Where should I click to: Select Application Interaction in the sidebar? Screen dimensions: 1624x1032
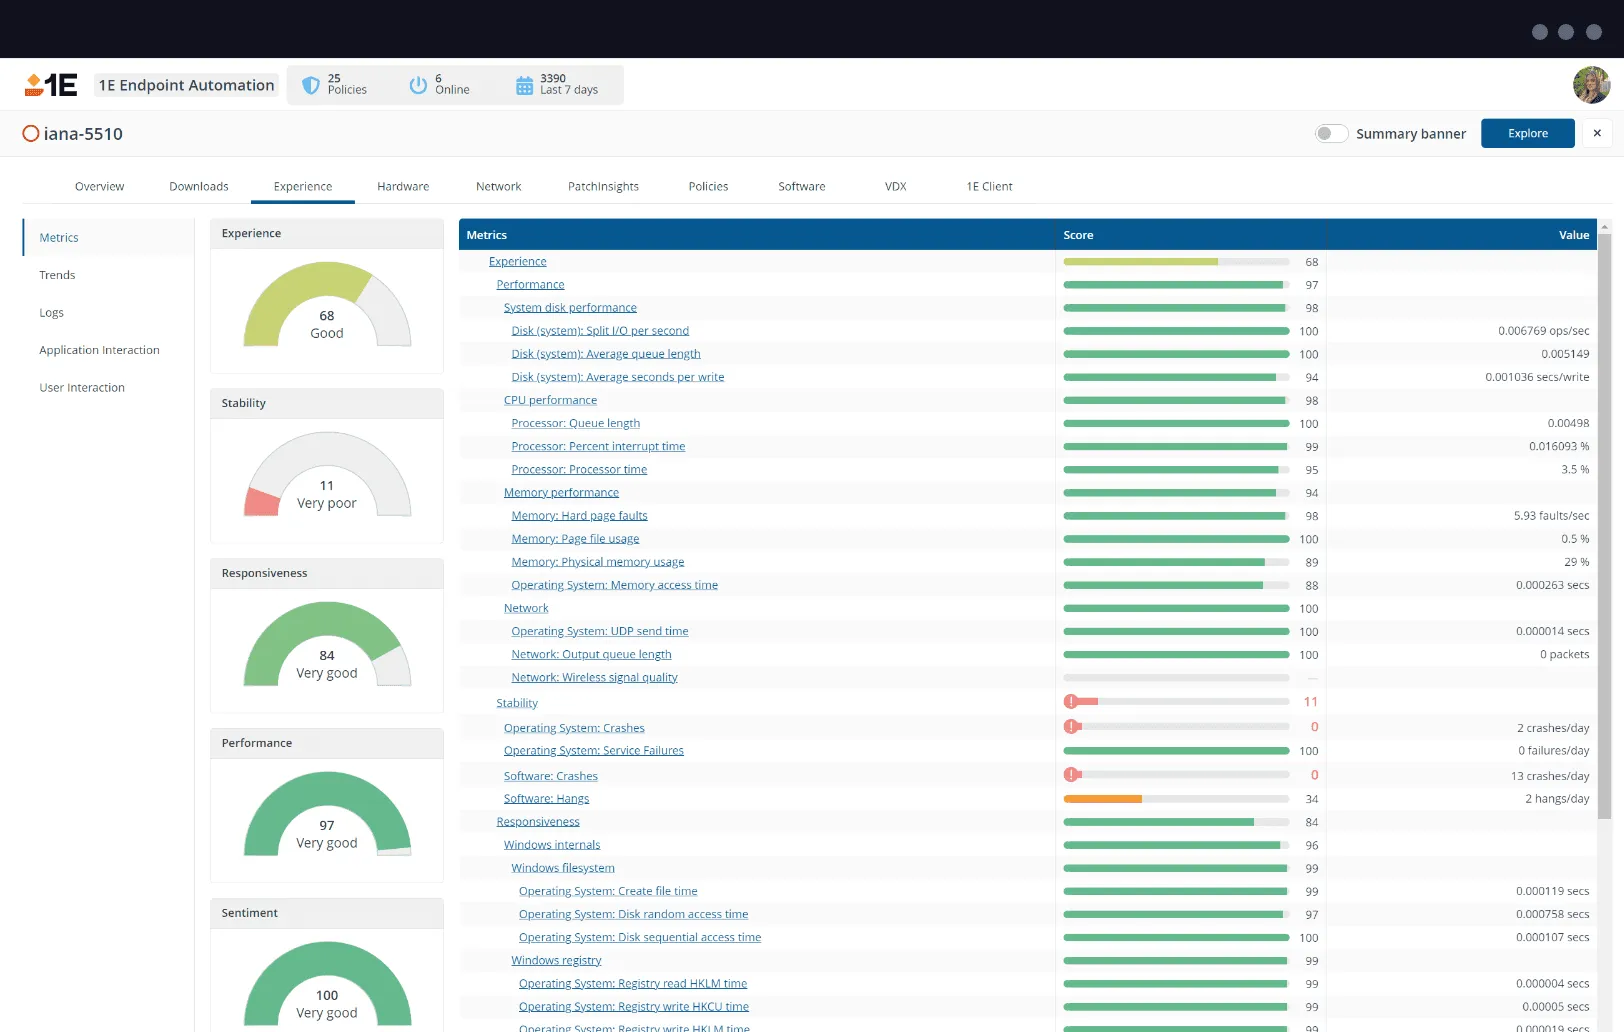[x=99, y=349]
